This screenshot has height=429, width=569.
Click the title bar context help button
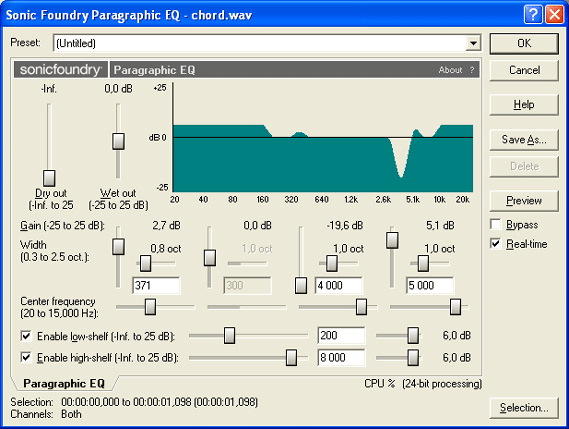coord(533,15)
